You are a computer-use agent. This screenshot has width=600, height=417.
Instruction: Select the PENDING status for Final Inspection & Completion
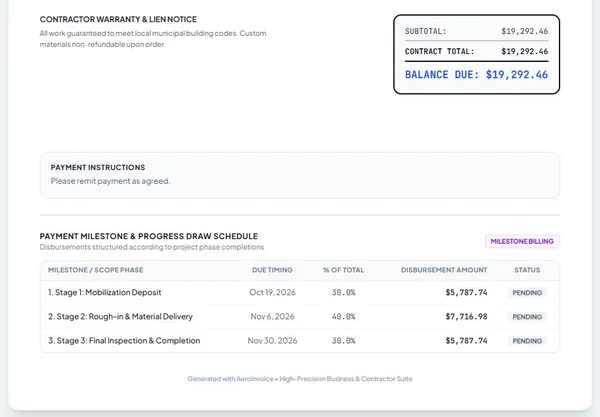pos(527,341)
